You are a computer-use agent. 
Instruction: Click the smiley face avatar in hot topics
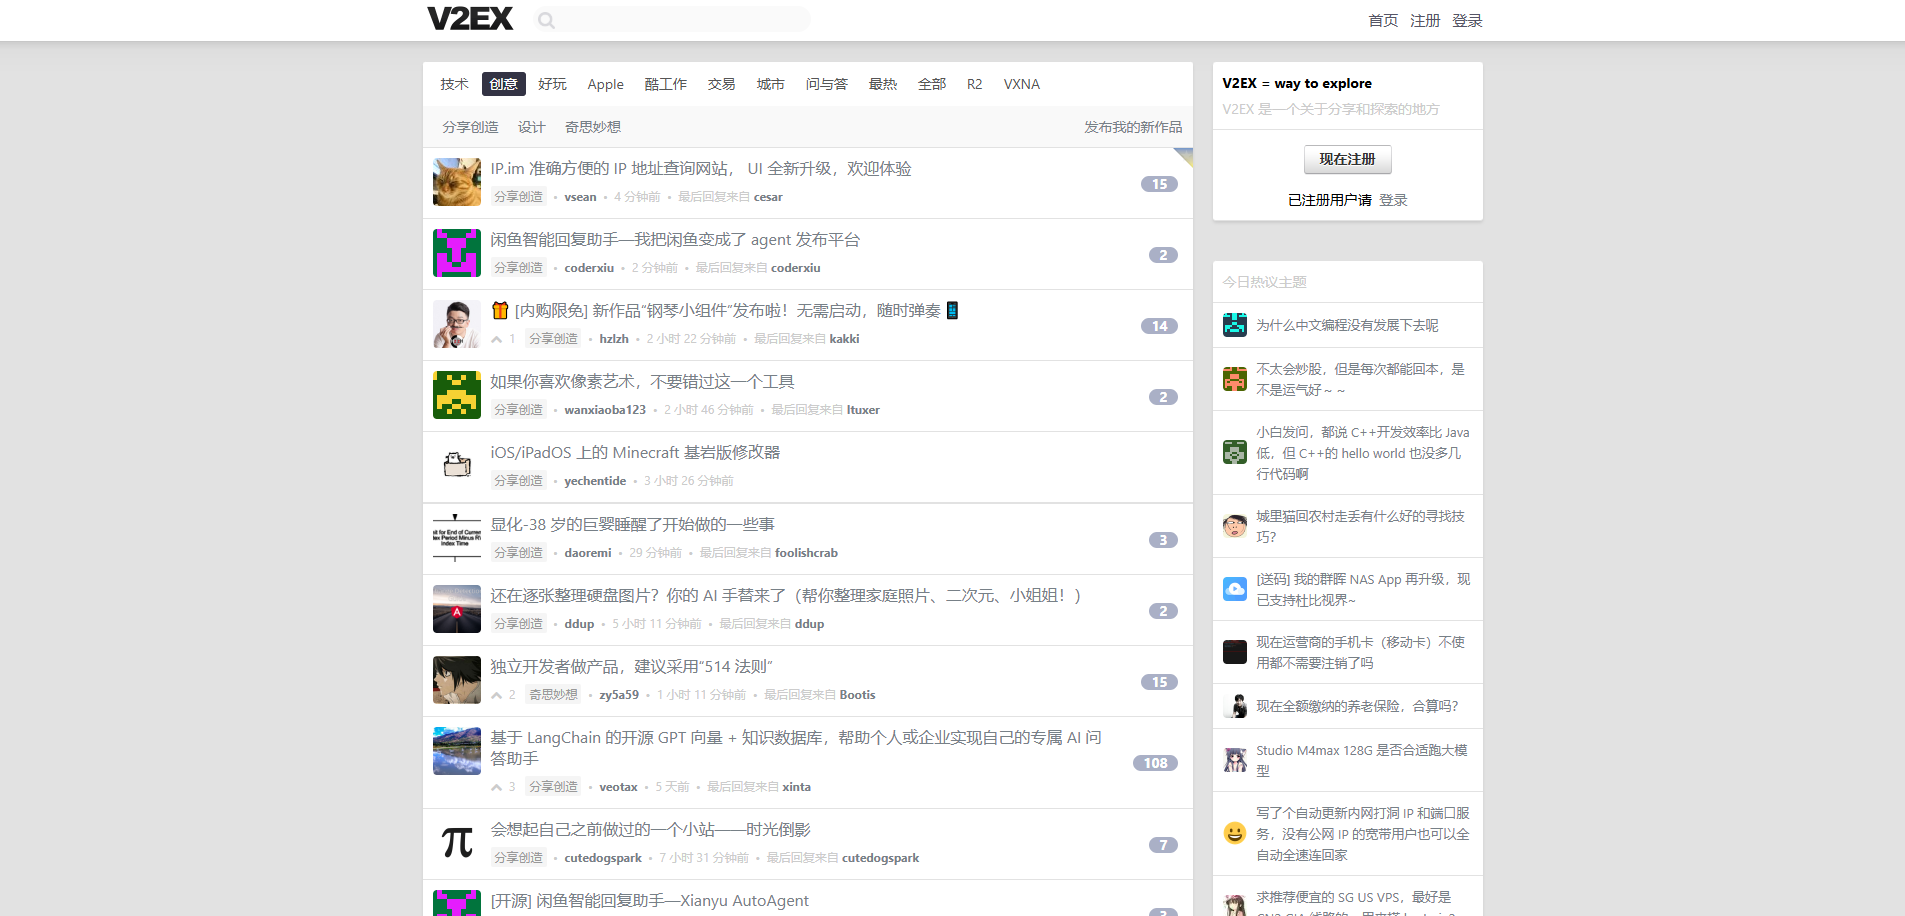point(1234,833)
